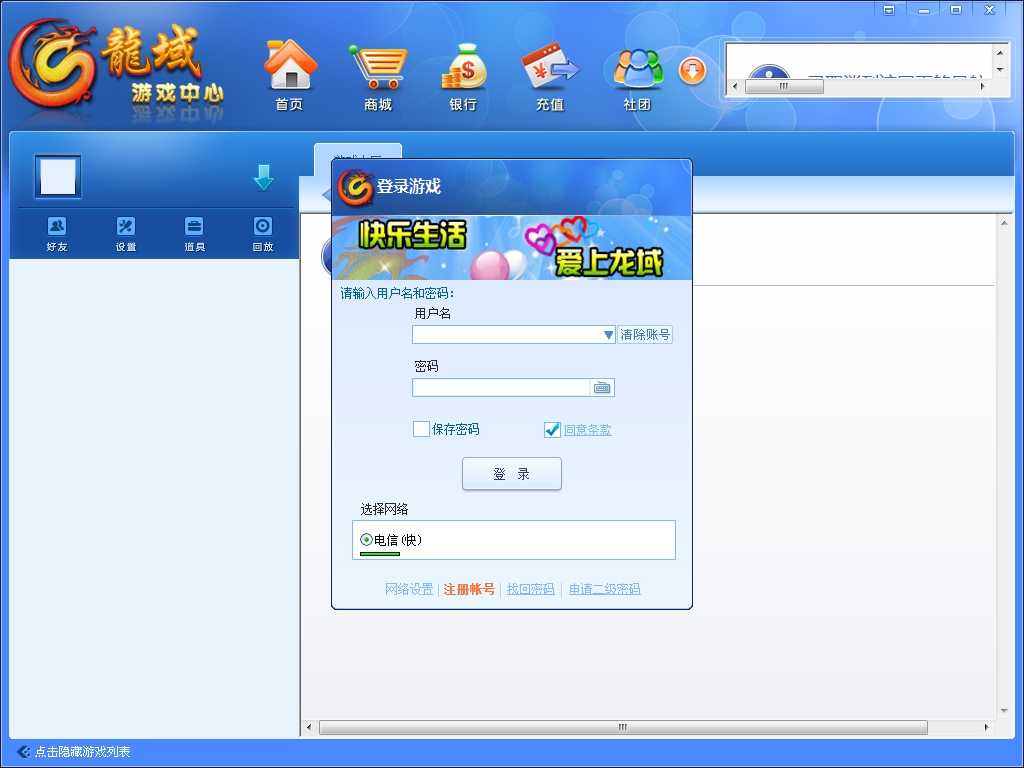This screenshot has height=768, width=1024.
Task: Open the 设置 settings icon
Action: click(x=125, y=233)
